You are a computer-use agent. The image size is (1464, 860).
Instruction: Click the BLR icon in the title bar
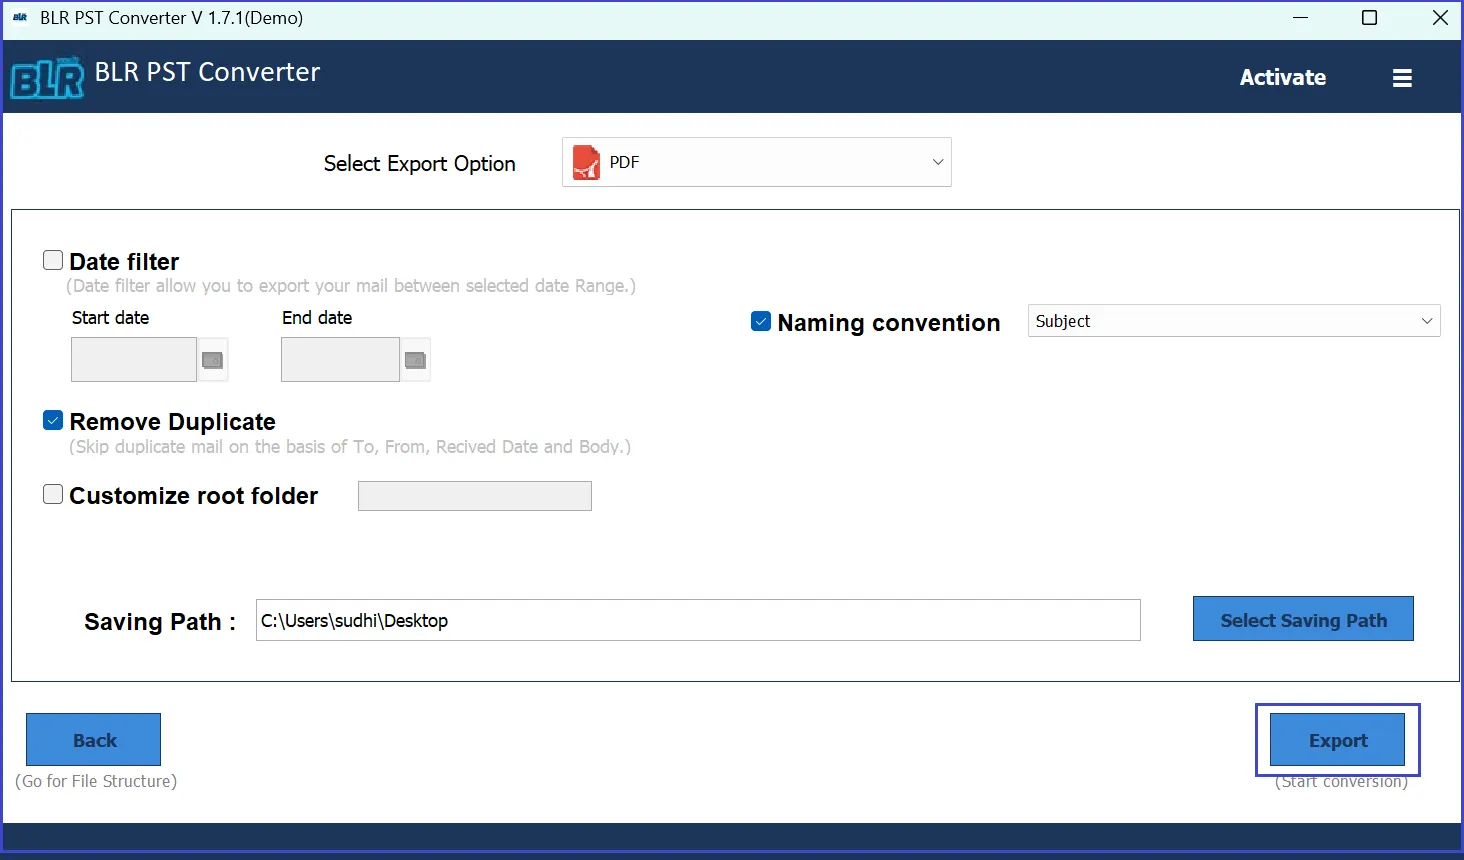point(20,17)
